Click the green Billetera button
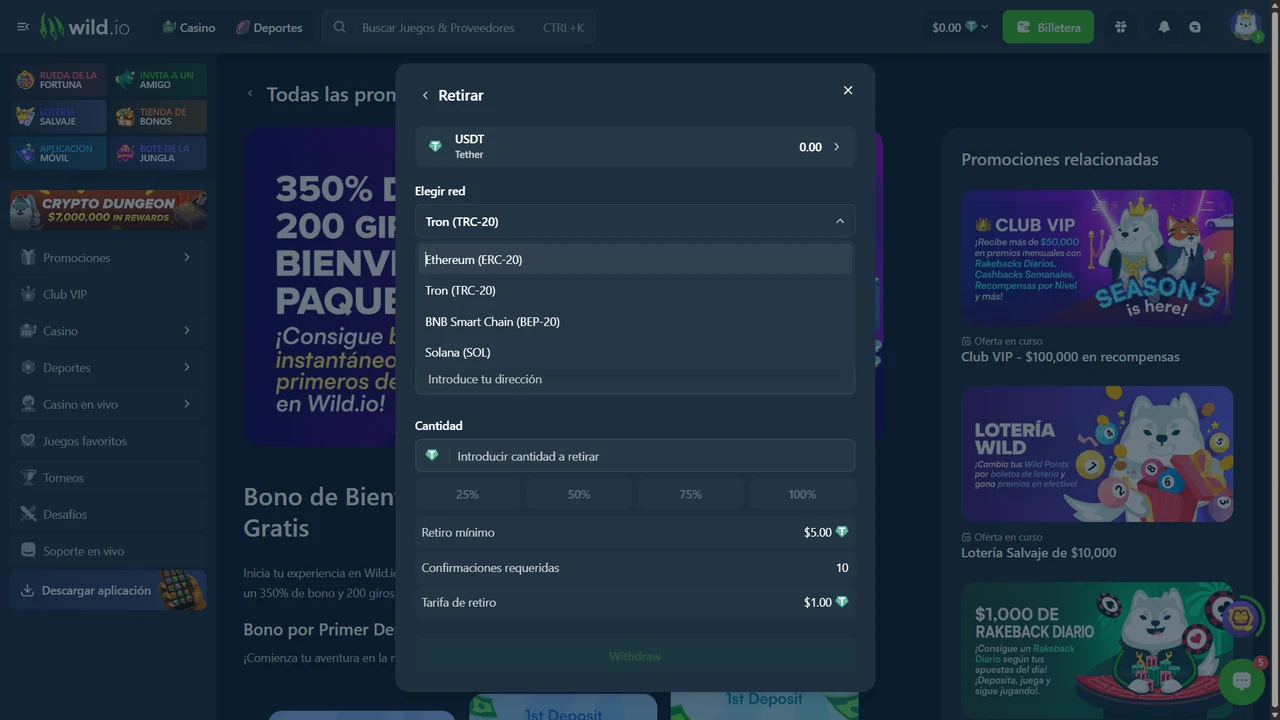Viewport: 1280px width, 720px height. click(x=1048, y=27)
